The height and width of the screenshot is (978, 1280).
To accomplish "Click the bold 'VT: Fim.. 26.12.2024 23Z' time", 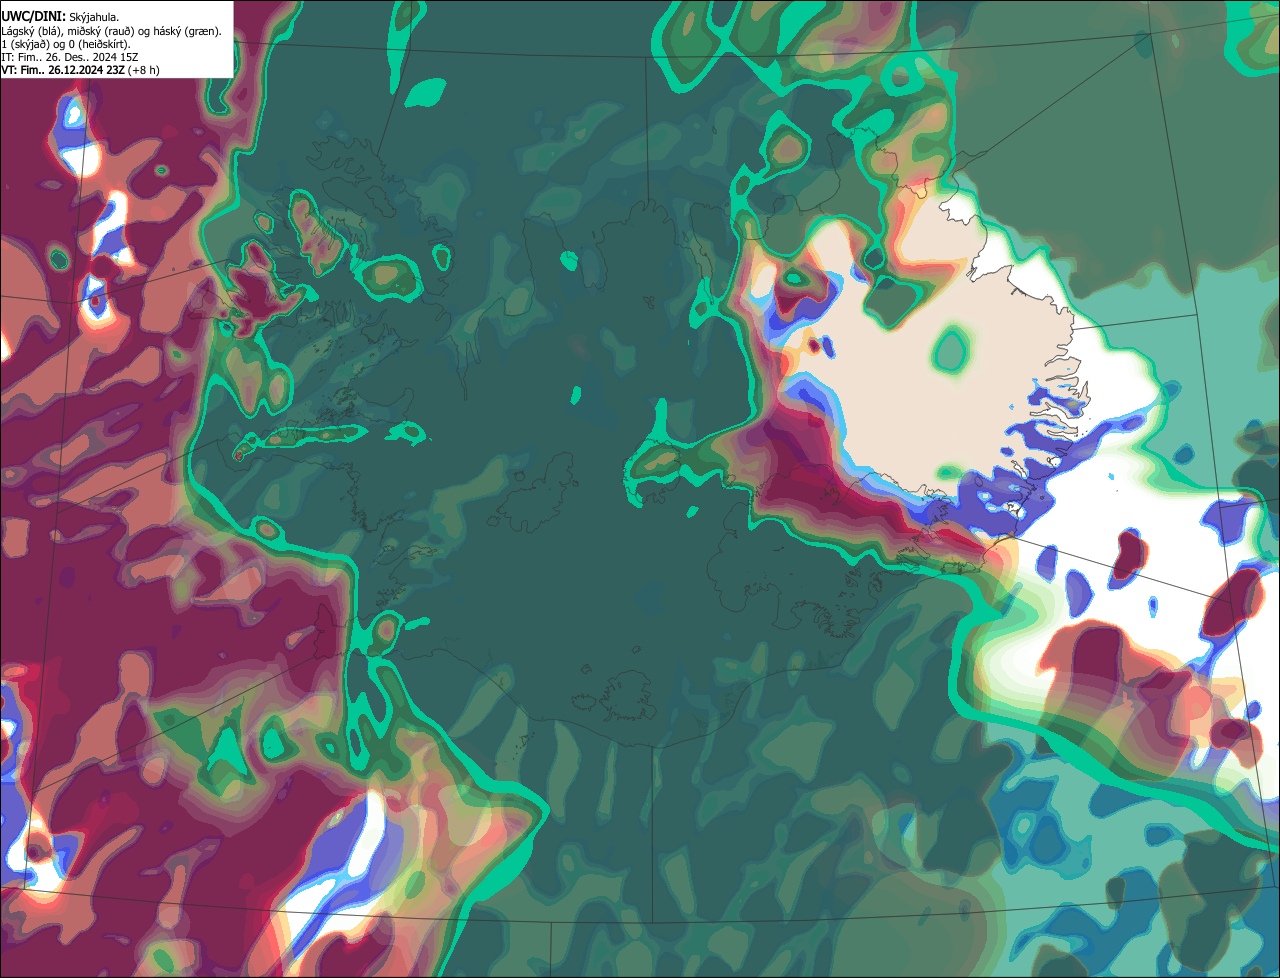I will (x=63, y=70).
